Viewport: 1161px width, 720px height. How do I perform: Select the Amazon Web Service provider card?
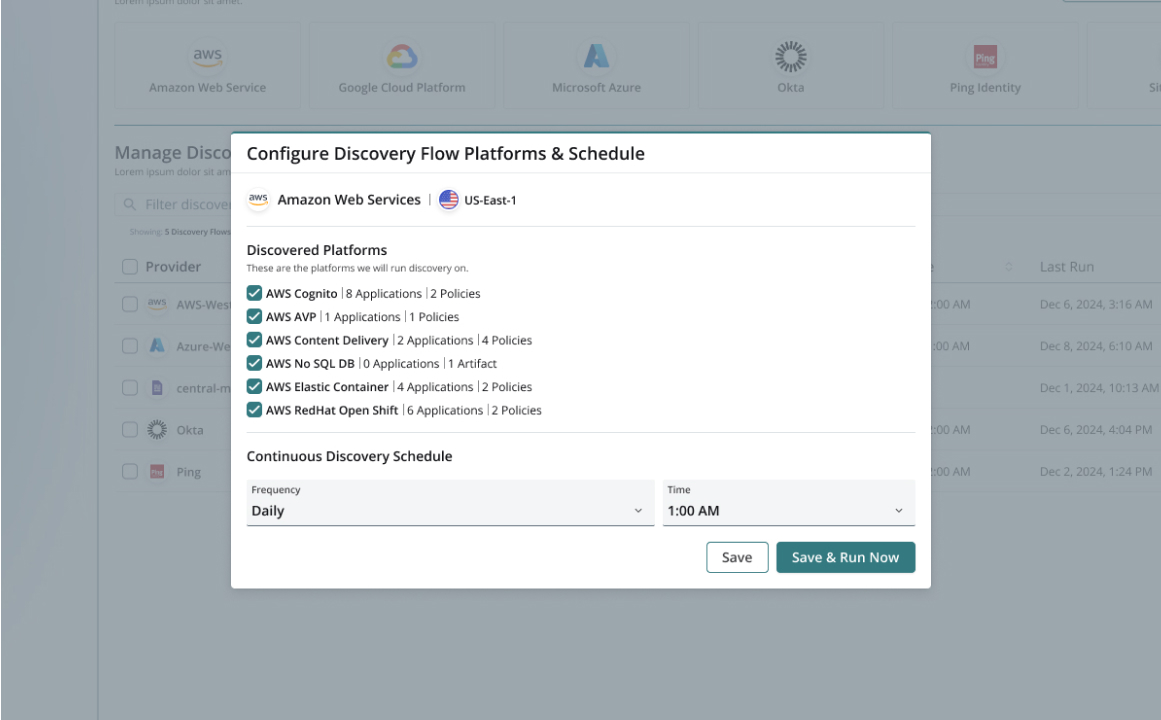coord(207,66)
